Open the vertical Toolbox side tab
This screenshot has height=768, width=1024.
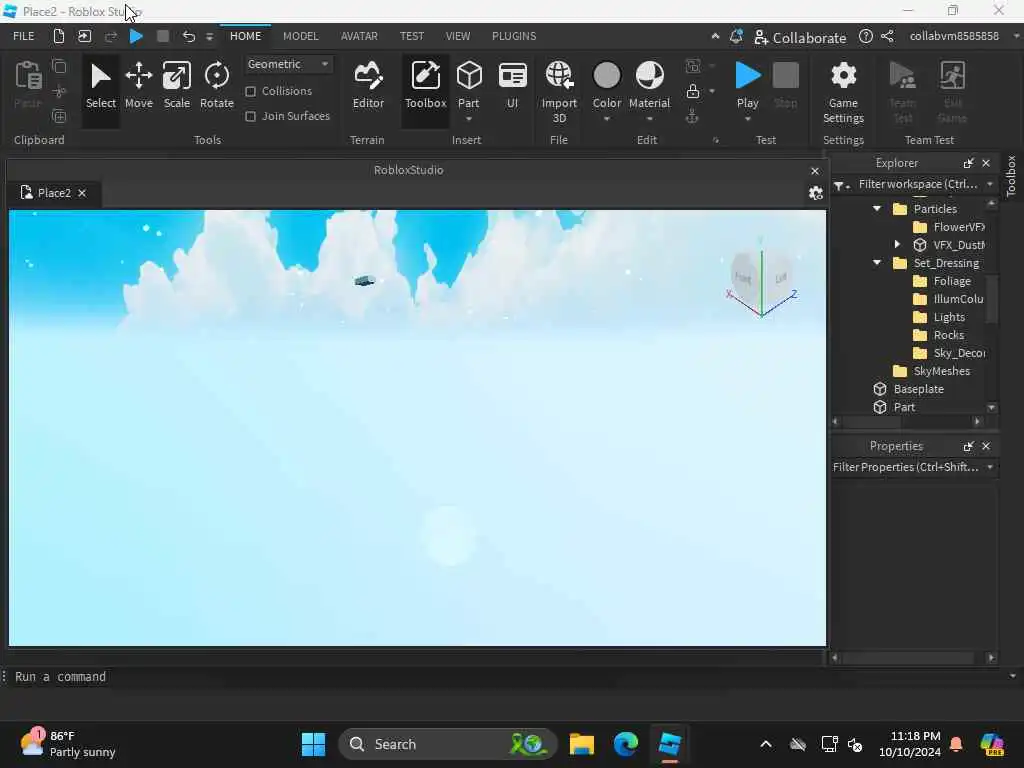point(1011,176)
